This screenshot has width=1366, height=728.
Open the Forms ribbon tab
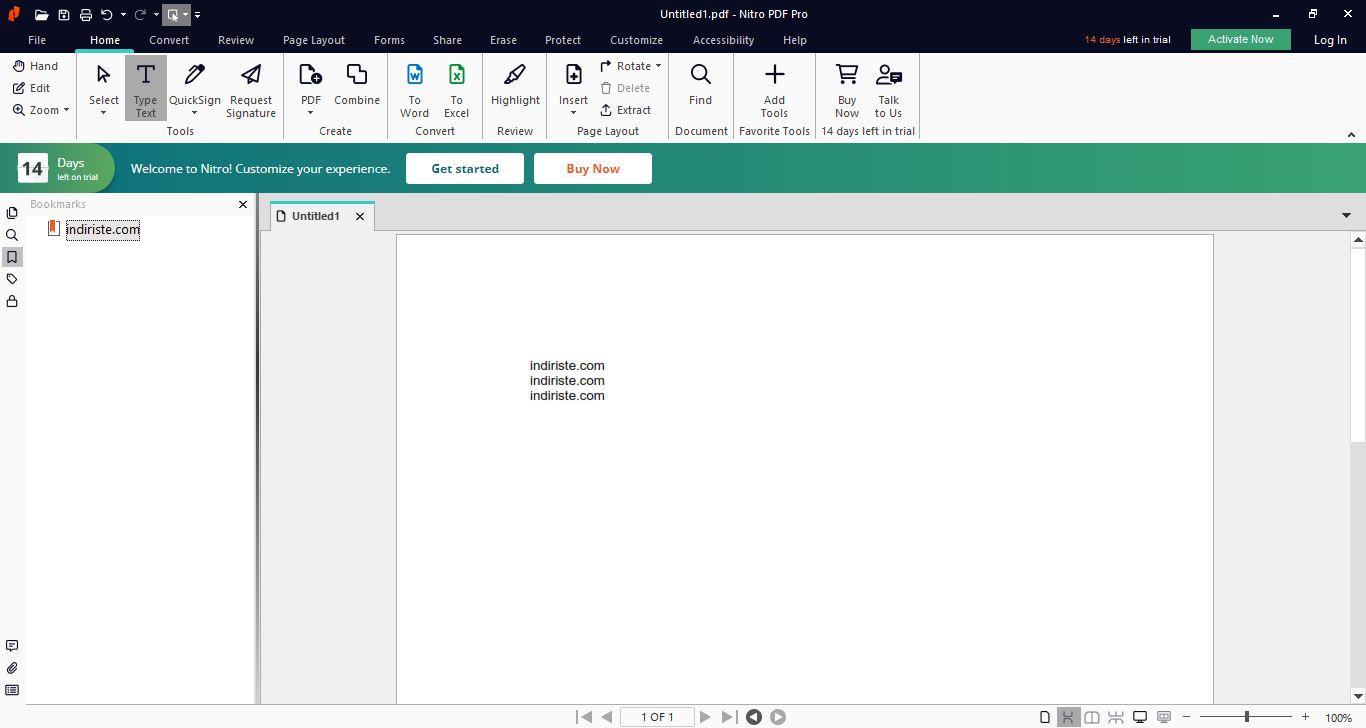click(389, 40)
